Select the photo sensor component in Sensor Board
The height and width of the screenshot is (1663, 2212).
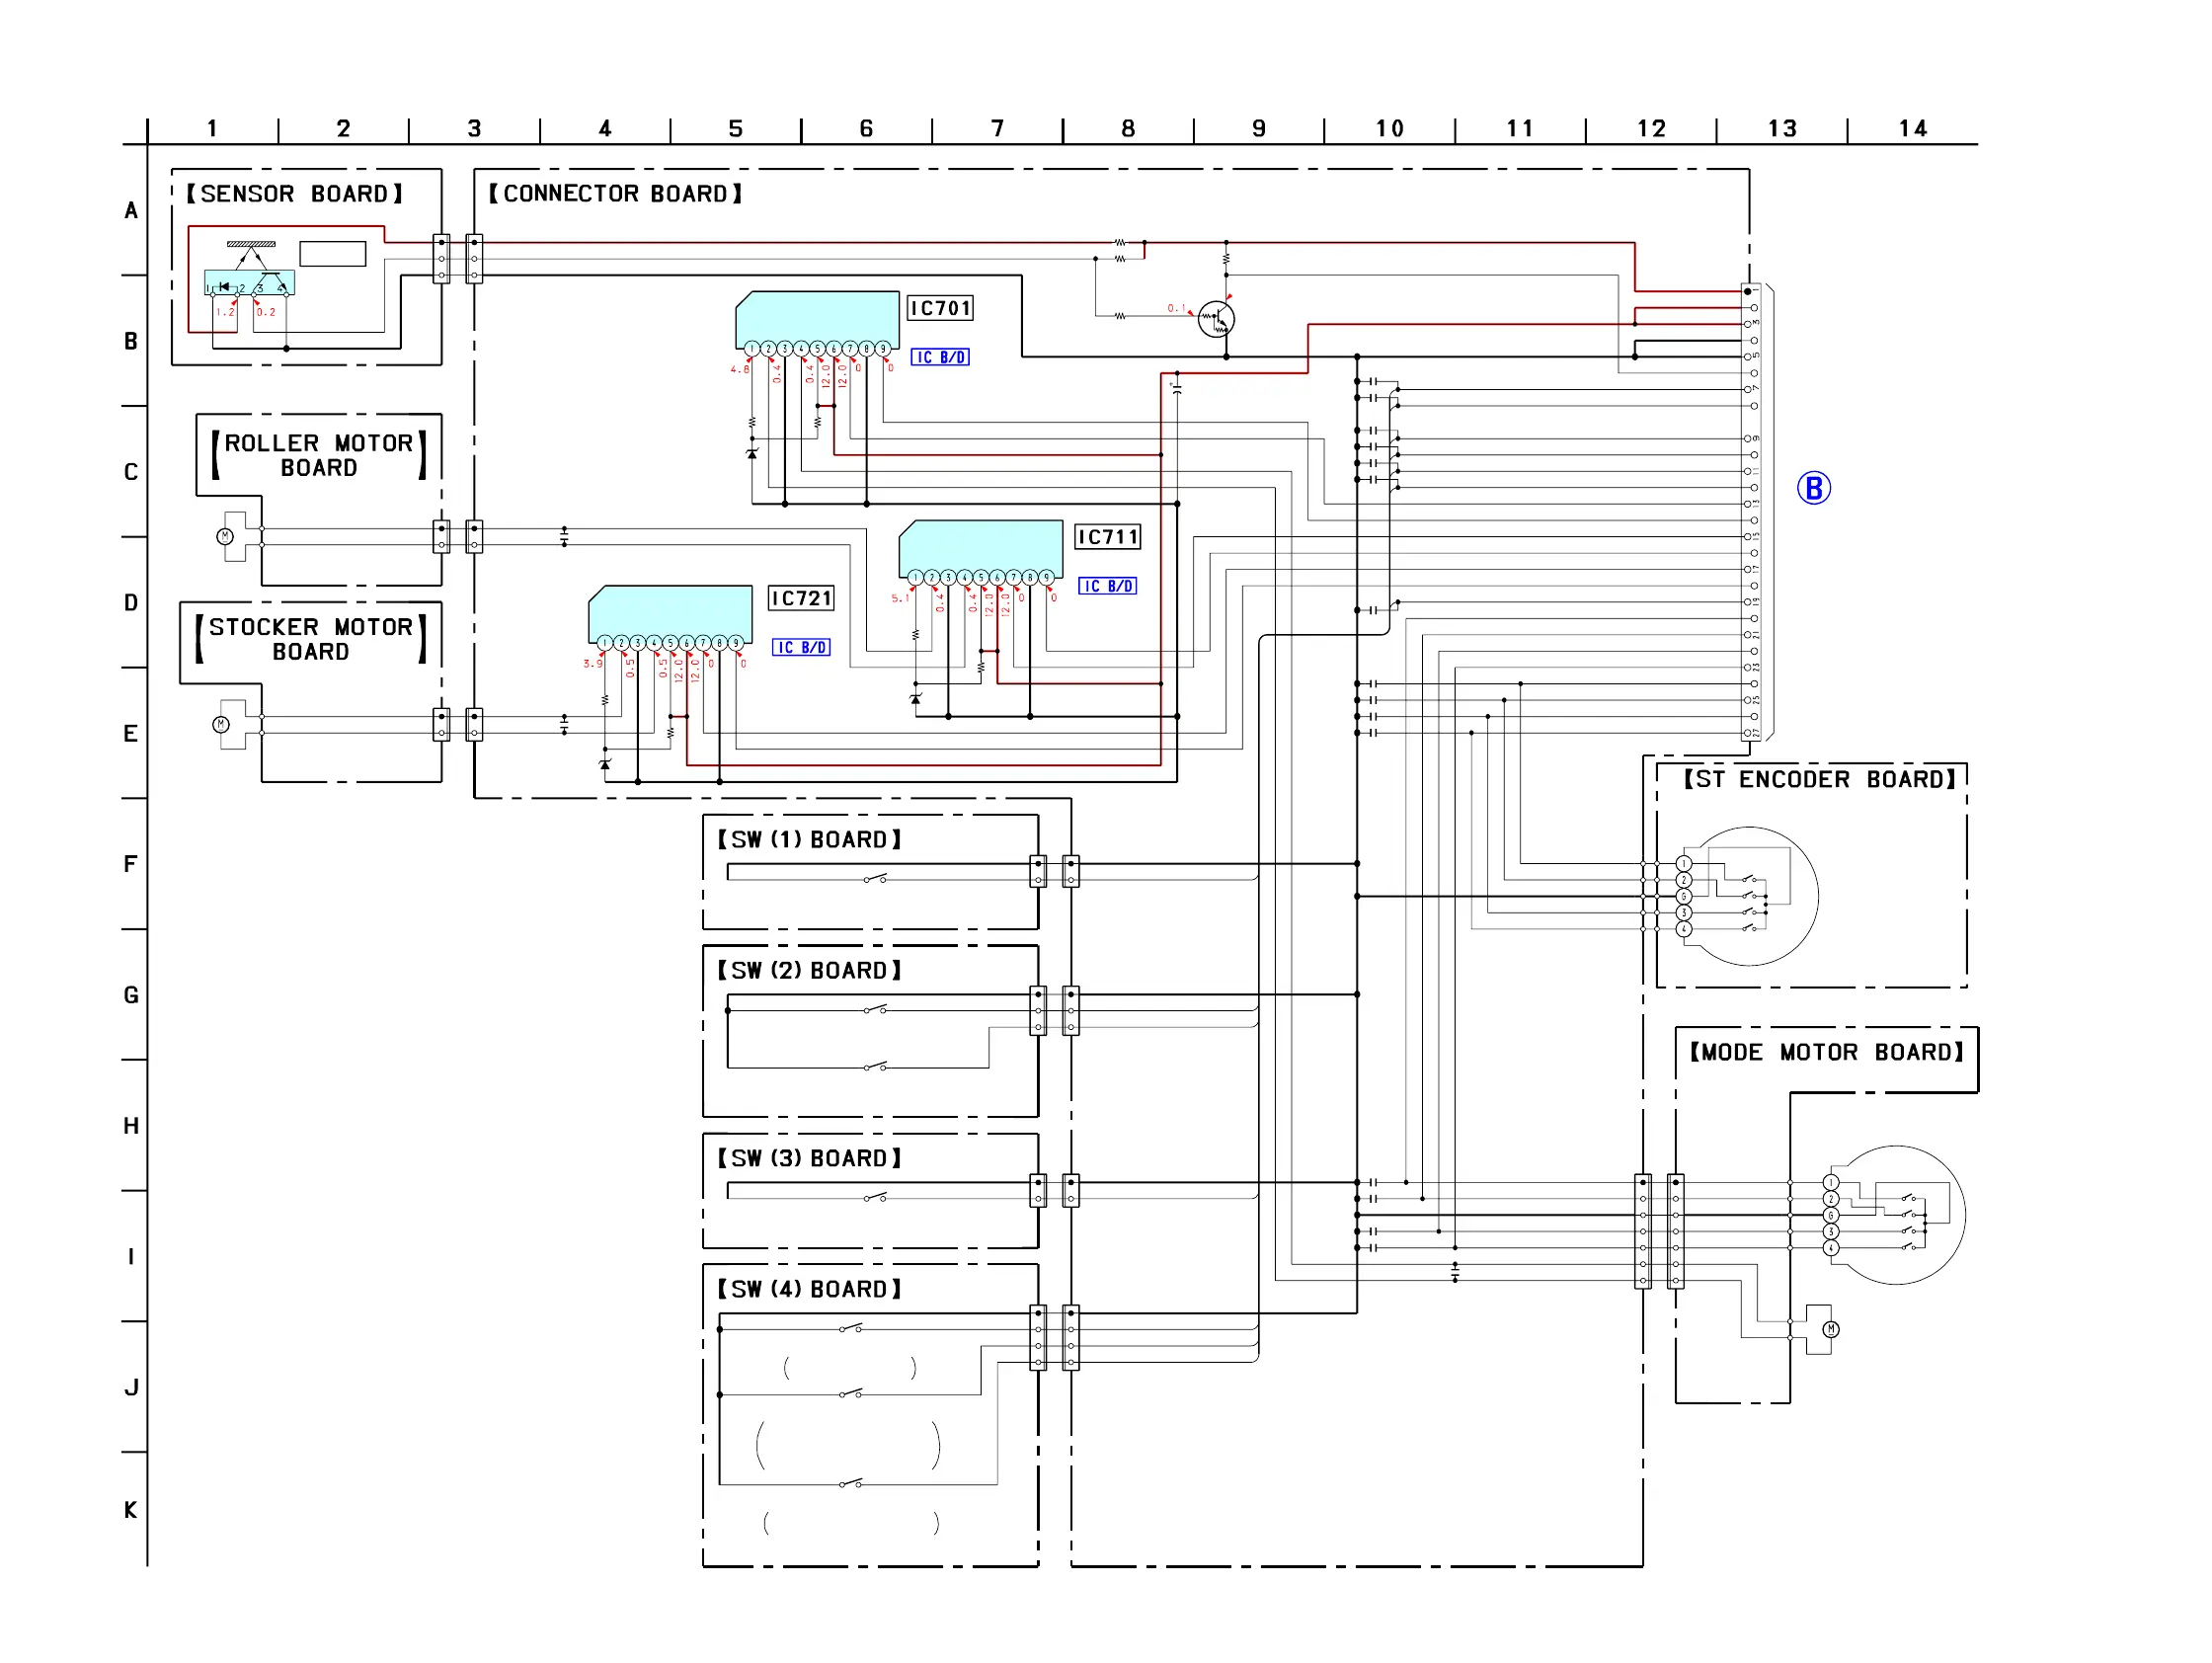pyautogui.click(x=249, y=282)
